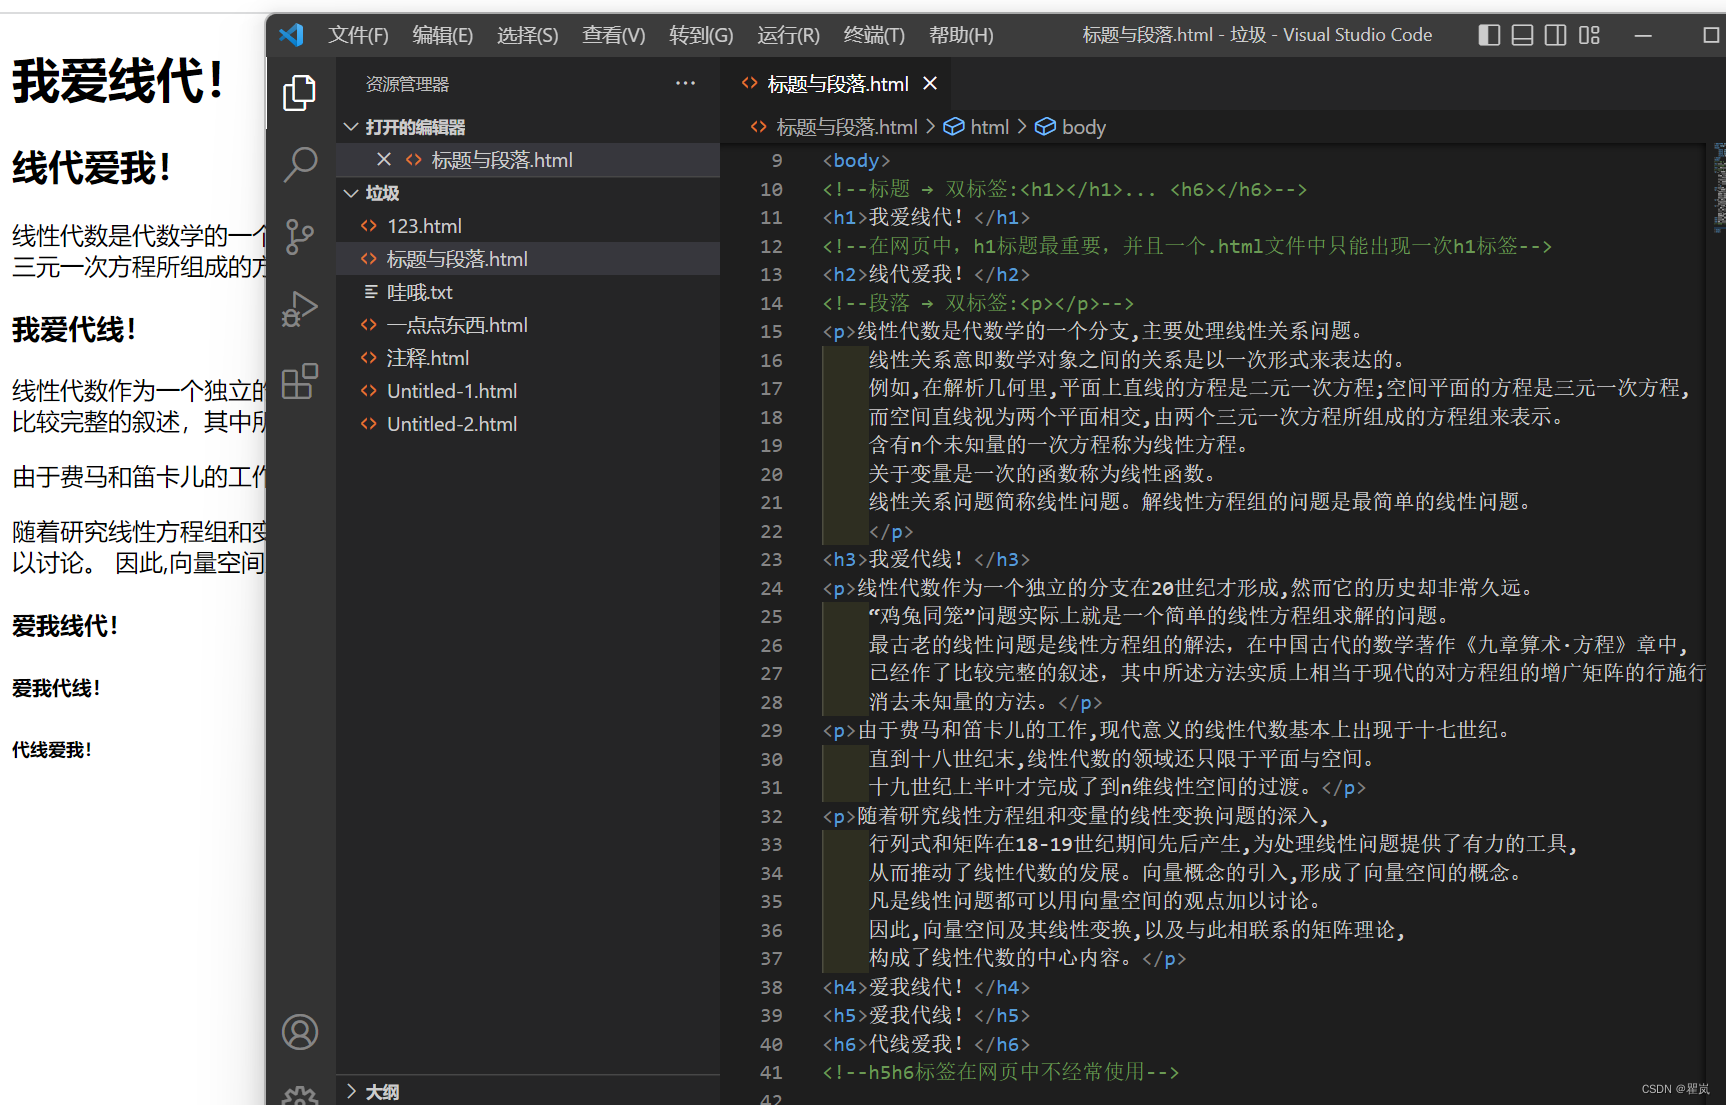Viewport: 1726px width, 1105px height.
Task: Toggle primary sidebar layout icon
Action: 1489,35
